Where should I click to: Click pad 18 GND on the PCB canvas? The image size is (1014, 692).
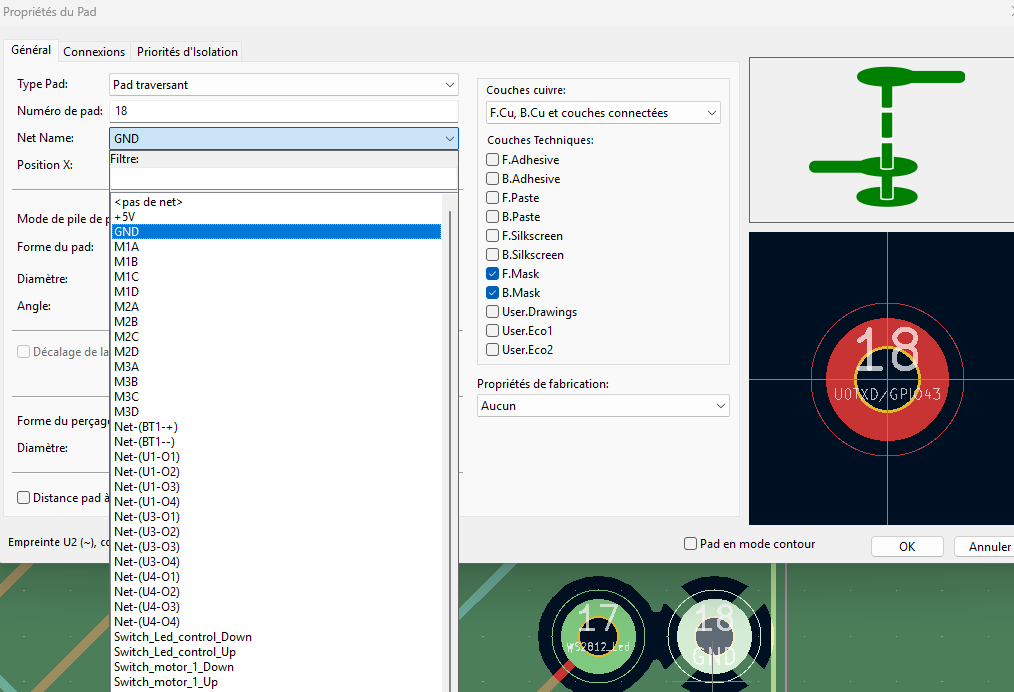point(714,636)
